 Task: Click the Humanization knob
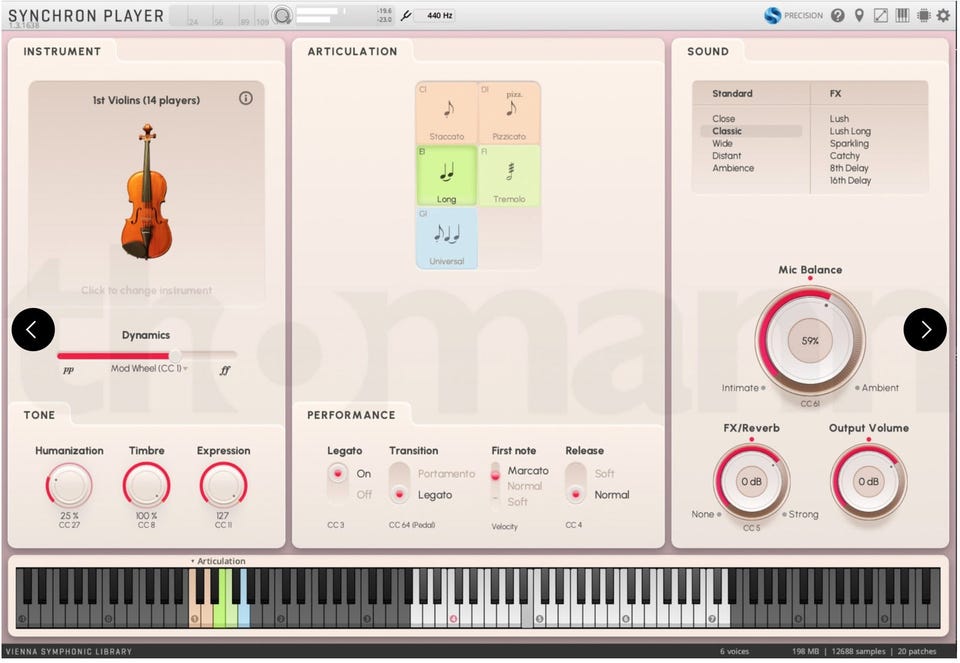pyautogui.click(x=69, y=485)
